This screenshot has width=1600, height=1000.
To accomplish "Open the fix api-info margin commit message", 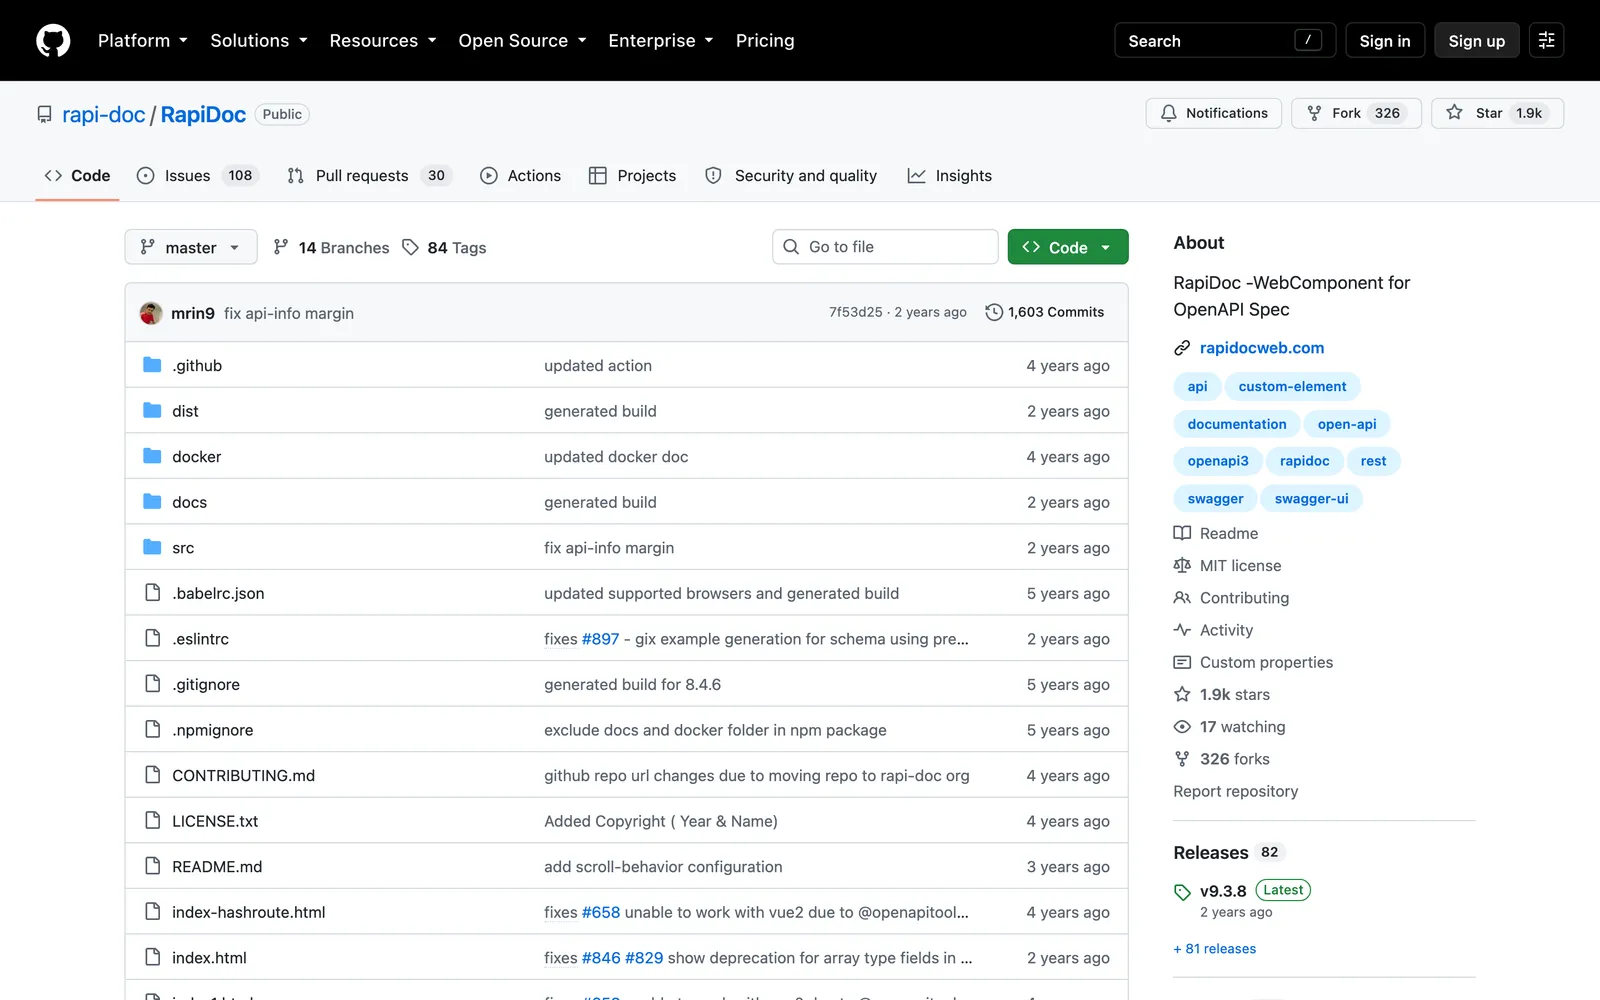I will (x=289, y=313).
